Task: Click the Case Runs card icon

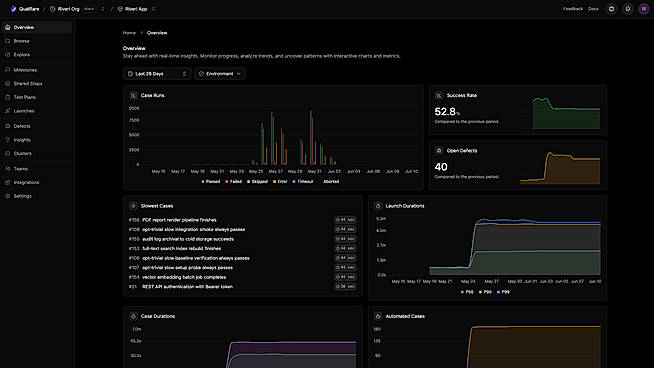Action: 133,96
